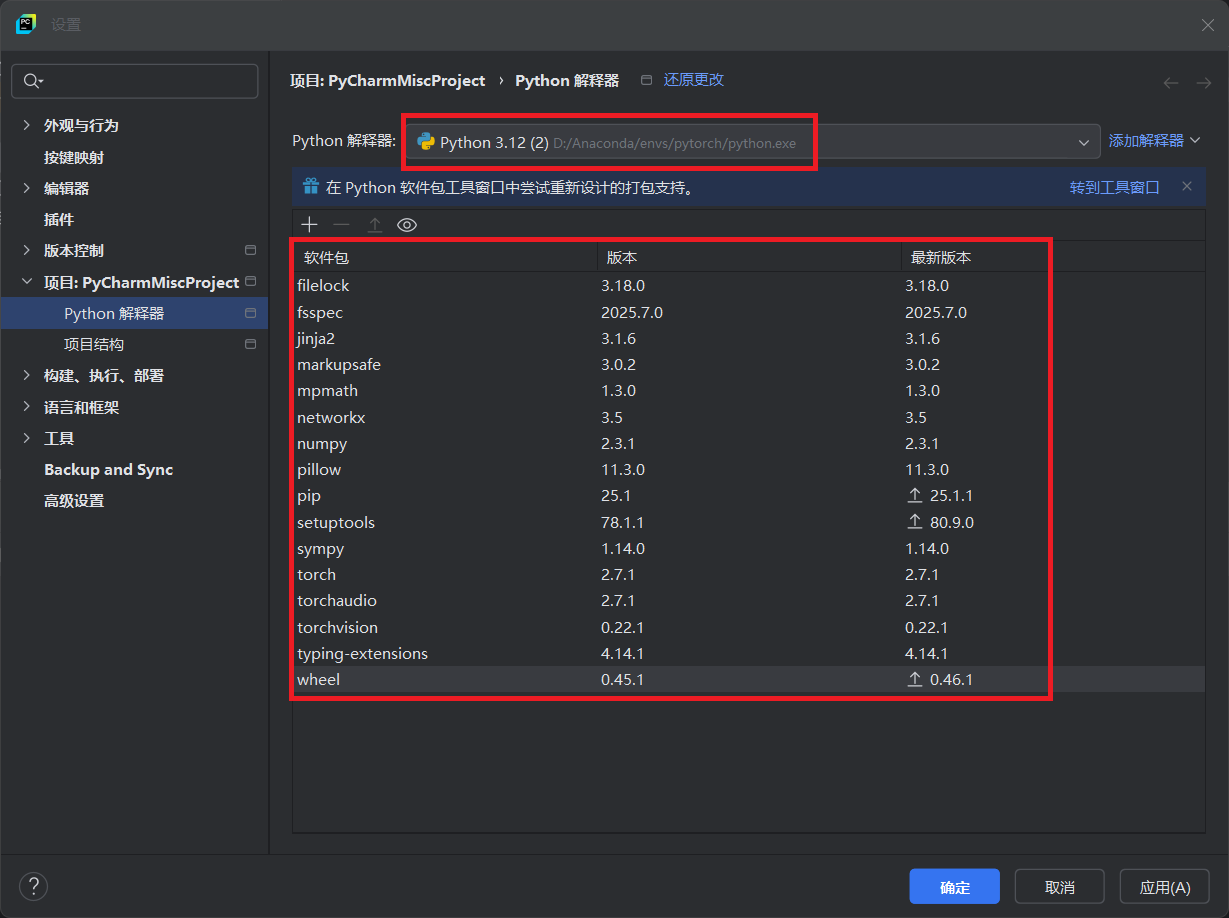1229x918 pixels.
Task: Select Python 解释器 in settings tree
Action: click(x=134, y=313)
